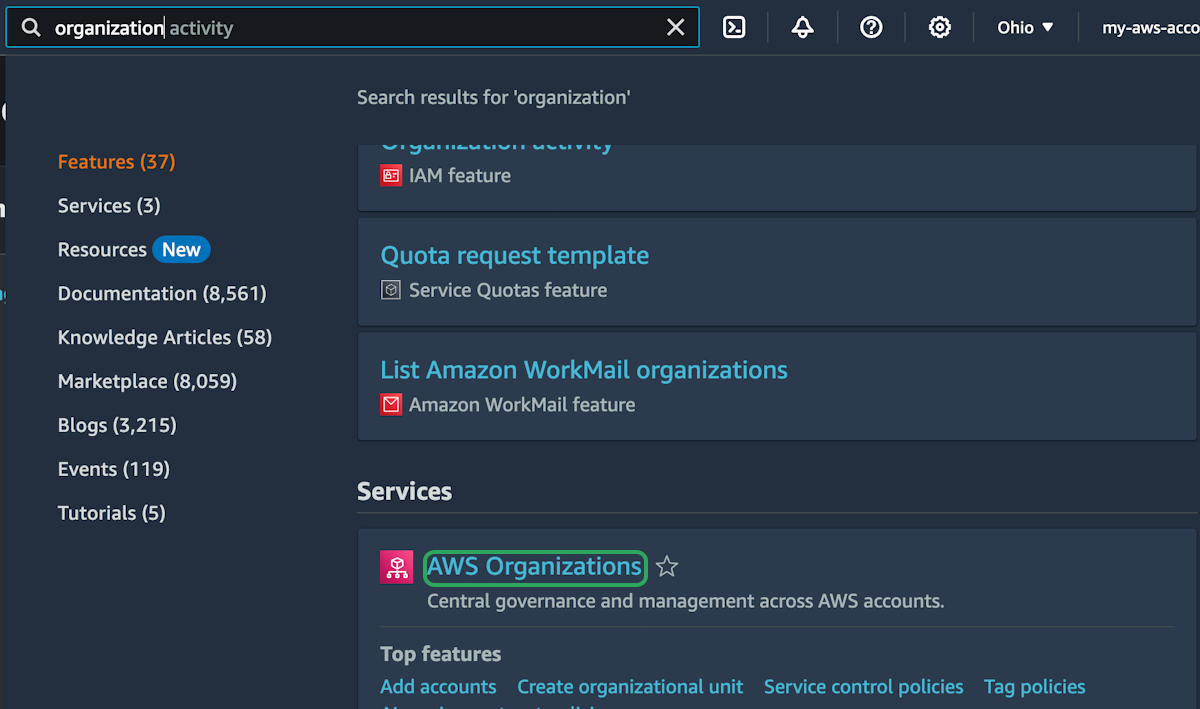Expand the Ohio region dropdown
The width and height of the screenshot is (1200, 709).
[1026, 28]
